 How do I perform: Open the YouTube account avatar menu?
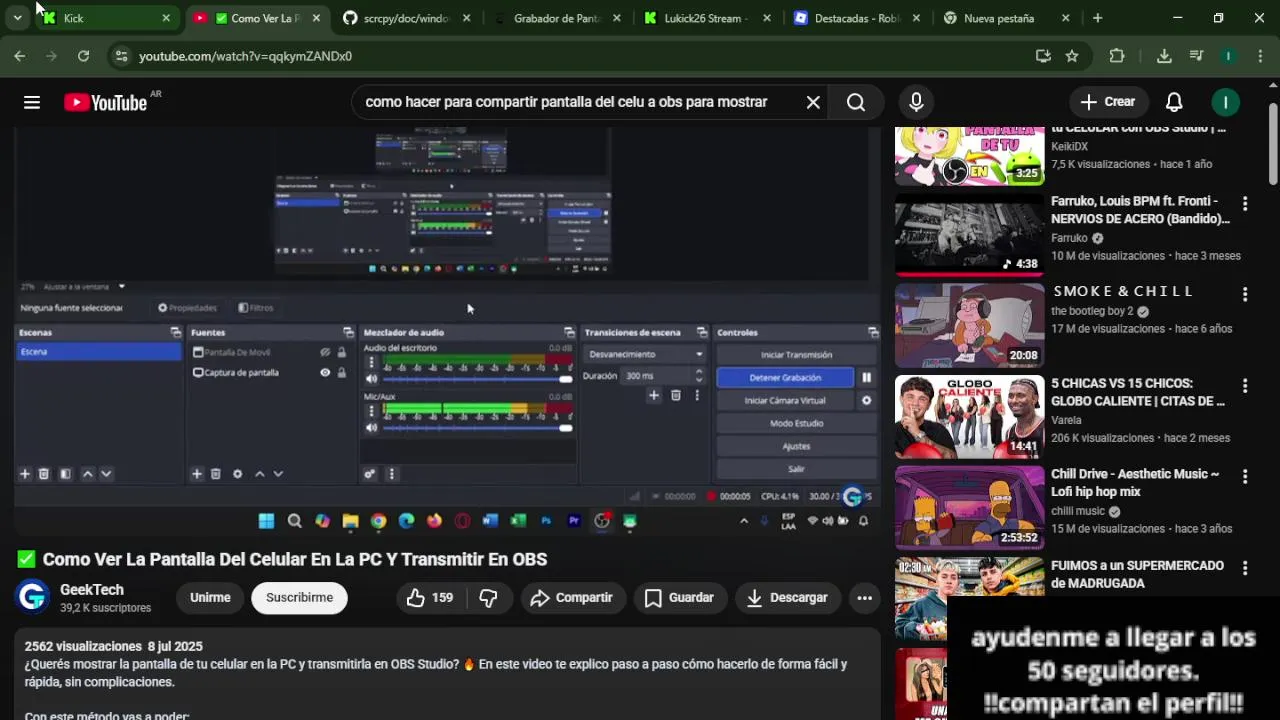point(1225,102)
